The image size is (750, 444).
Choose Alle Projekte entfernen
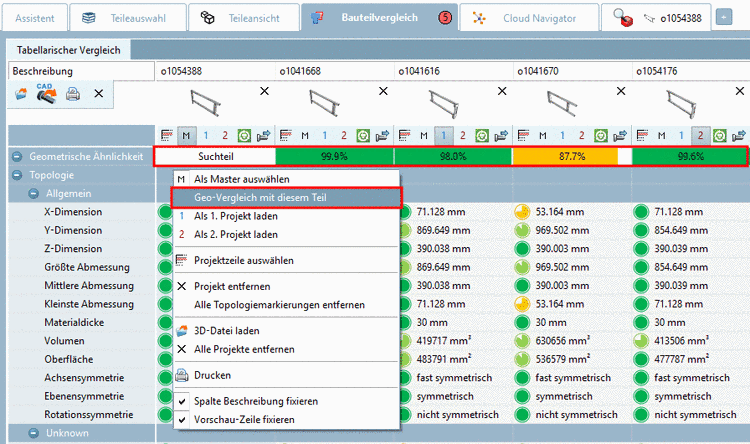(x=286, y=349)
